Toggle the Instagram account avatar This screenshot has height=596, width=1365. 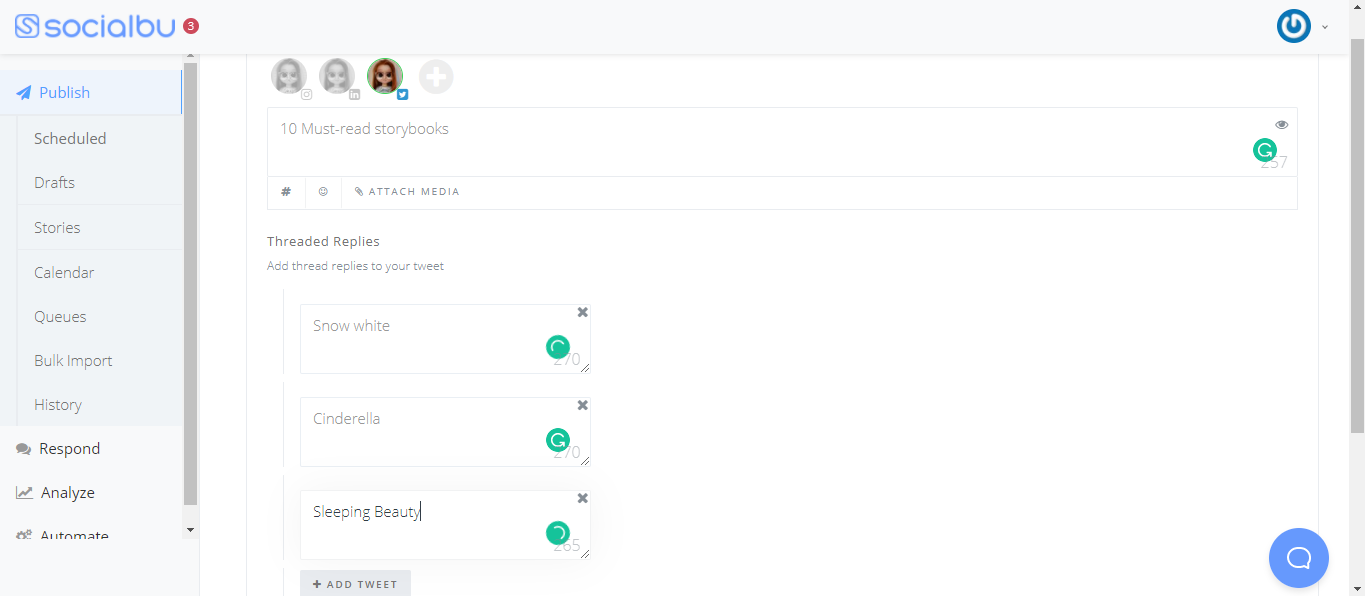coord(290,77)
